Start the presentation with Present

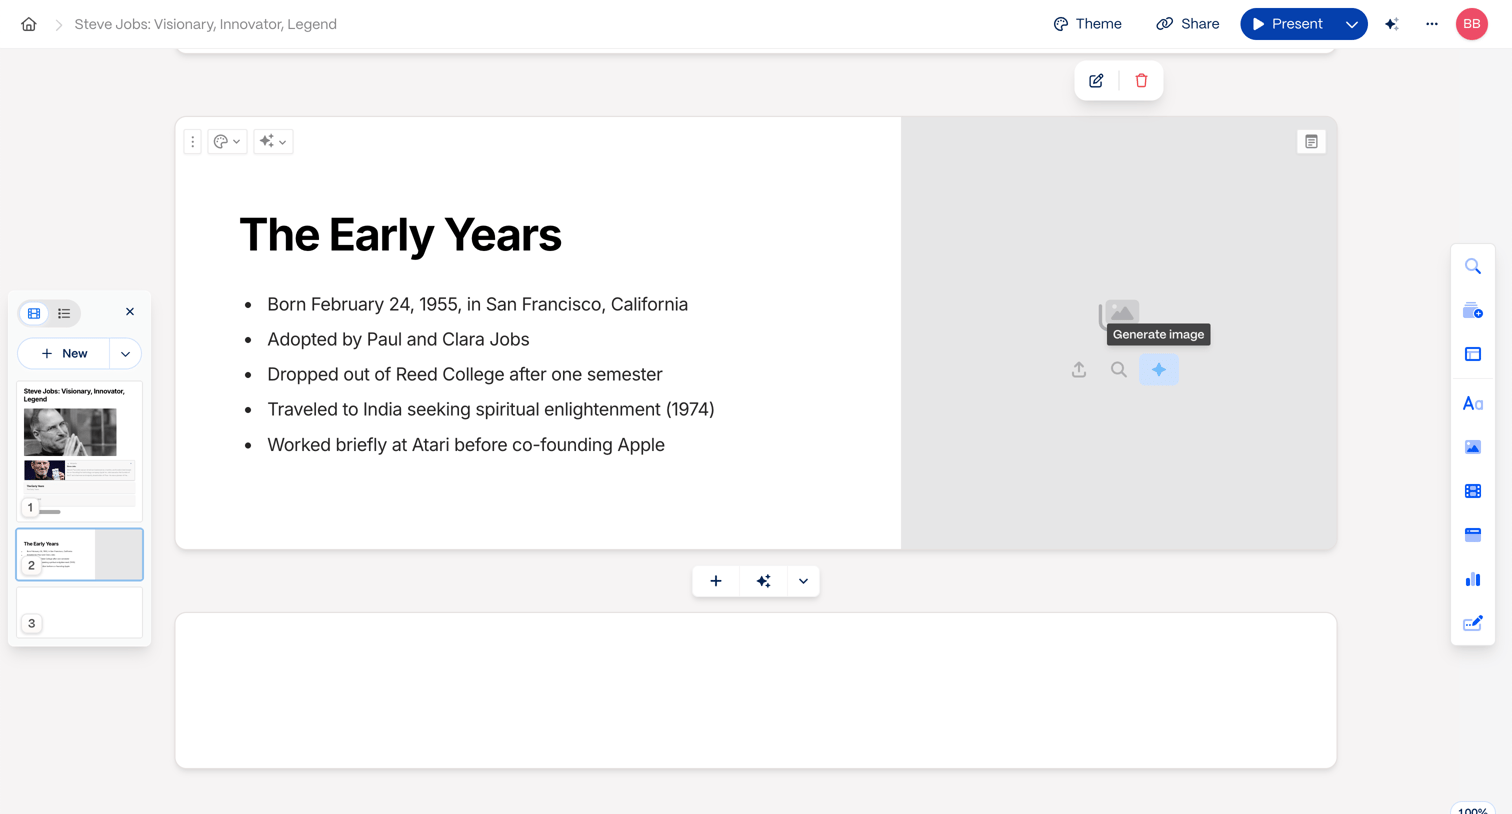[x=1288, y=24]
